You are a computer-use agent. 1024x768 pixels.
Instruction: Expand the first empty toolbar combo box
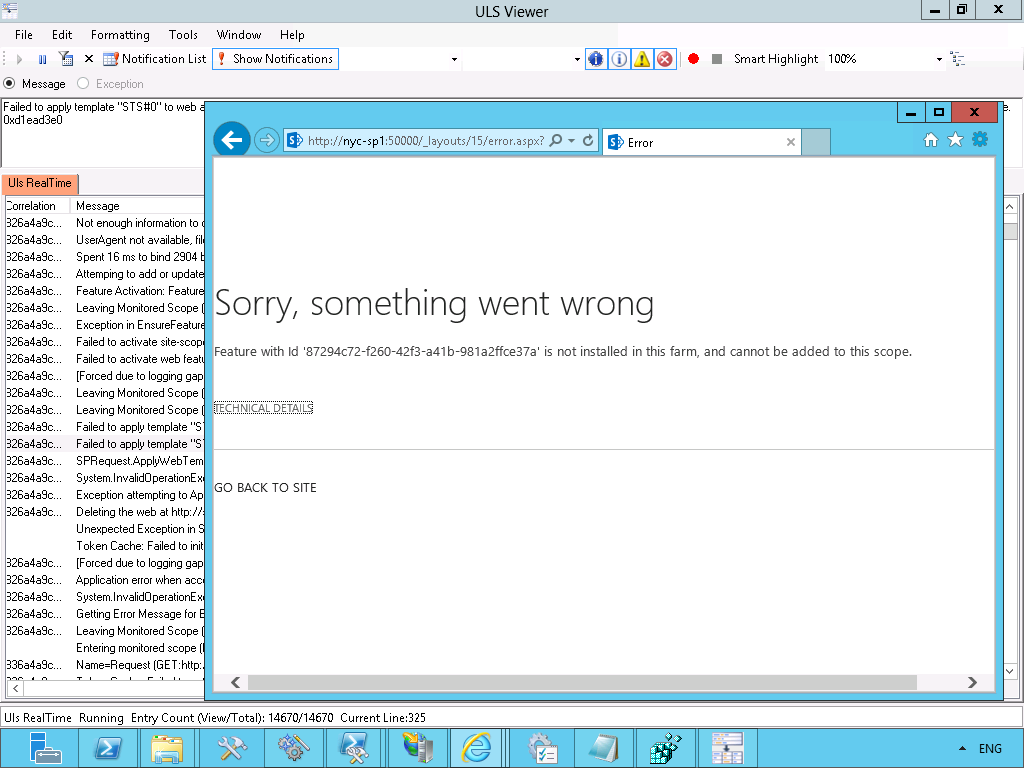point(455,59)
